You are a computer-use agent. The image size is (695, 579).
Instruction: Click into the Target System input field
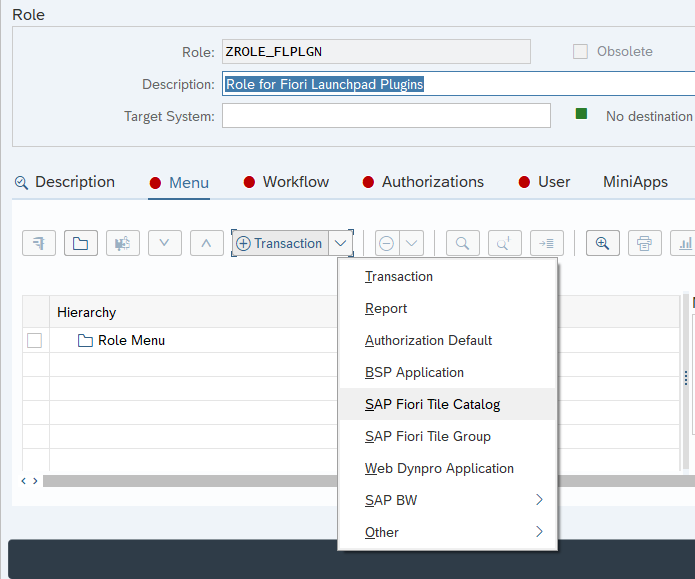click(x=386, y=116)
